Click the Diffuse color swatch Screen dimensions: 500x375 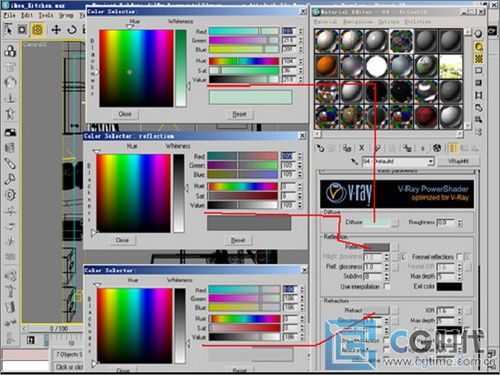(377, 223)
